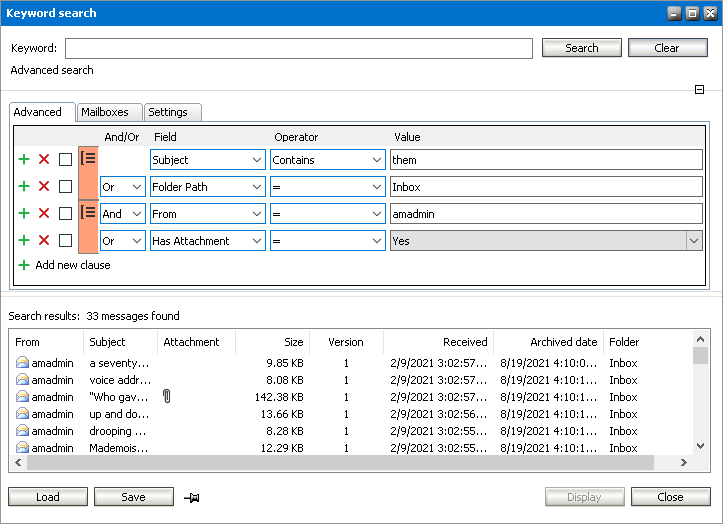Click Add new clause

coord(72,265)
